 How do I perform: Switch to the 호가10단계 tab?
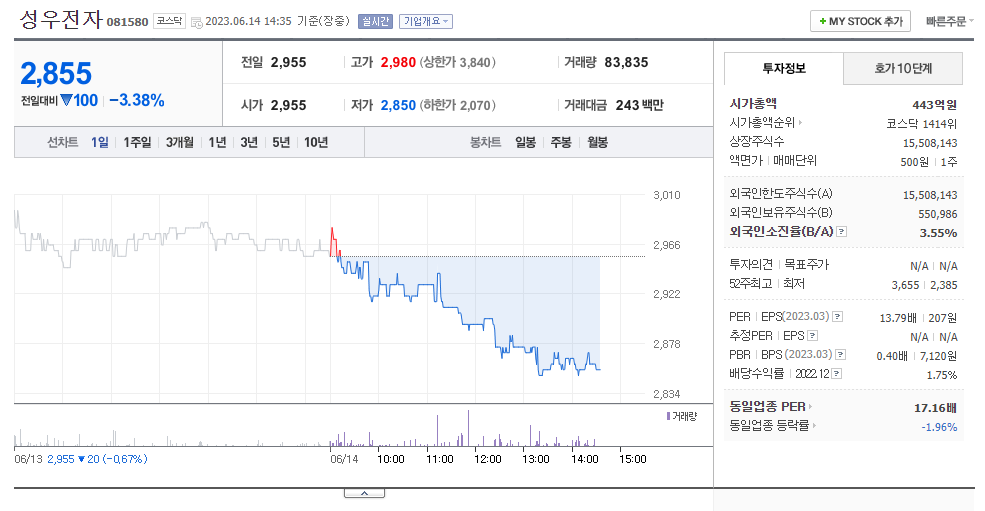tap(903, 69)
